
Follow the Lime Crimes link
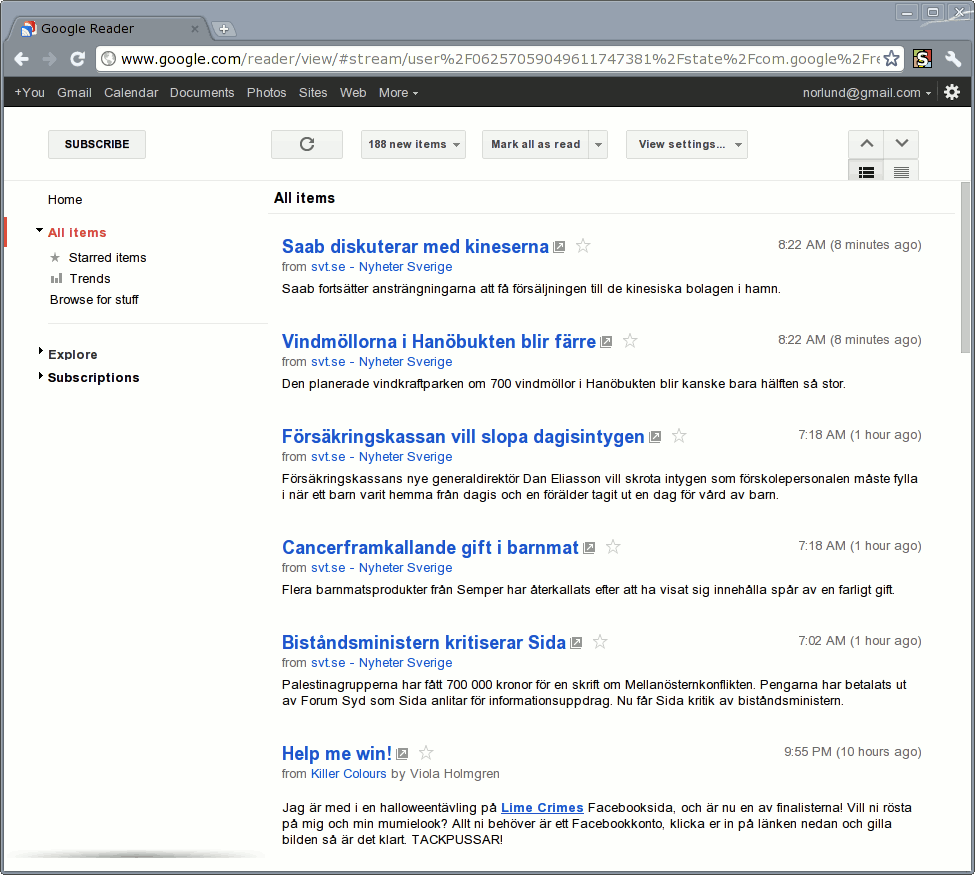542,807
